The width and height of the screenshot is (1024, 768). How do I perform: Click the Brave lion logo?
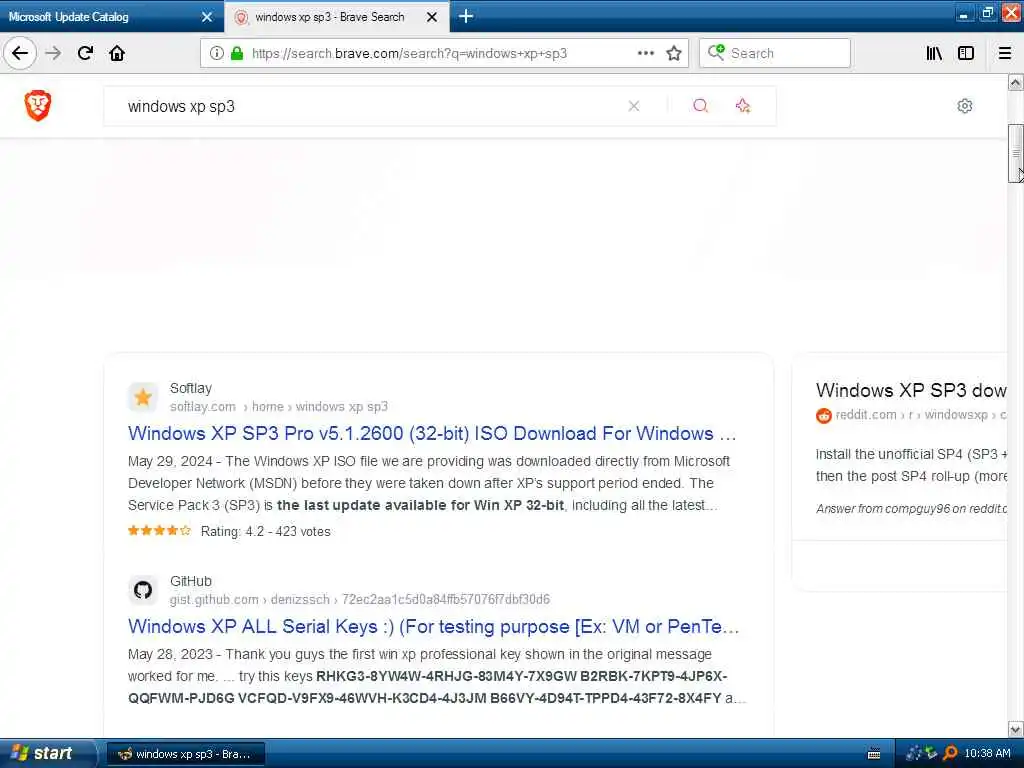[x=38, y=105]
